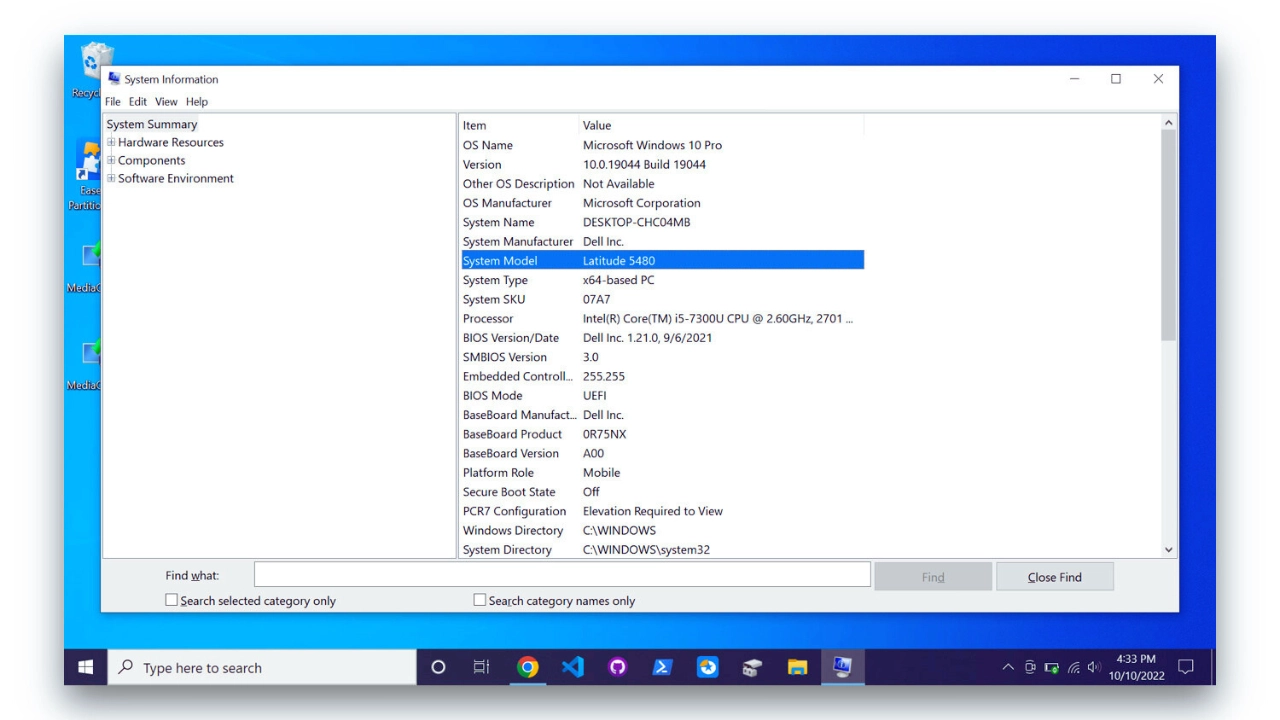Select the System Type x64-based PC row
Screen dimensions: 1280x720
662,280
